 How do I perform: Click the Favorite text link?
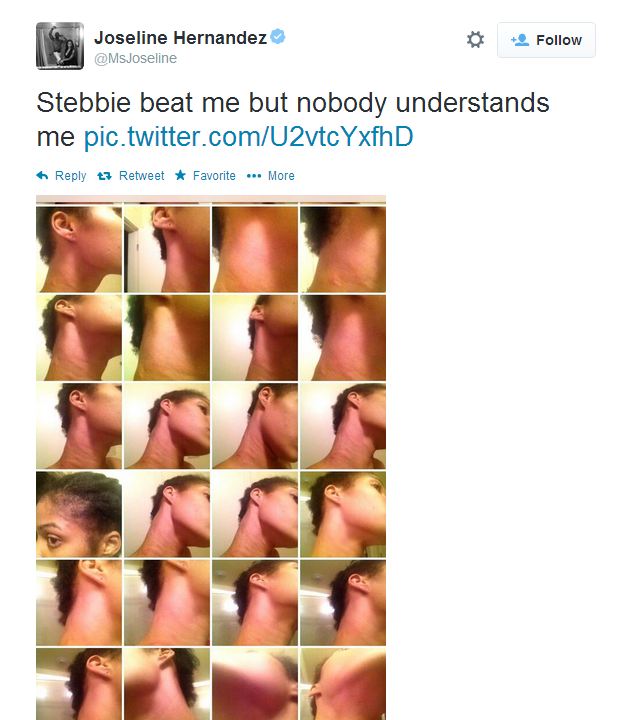click(214, 176)
